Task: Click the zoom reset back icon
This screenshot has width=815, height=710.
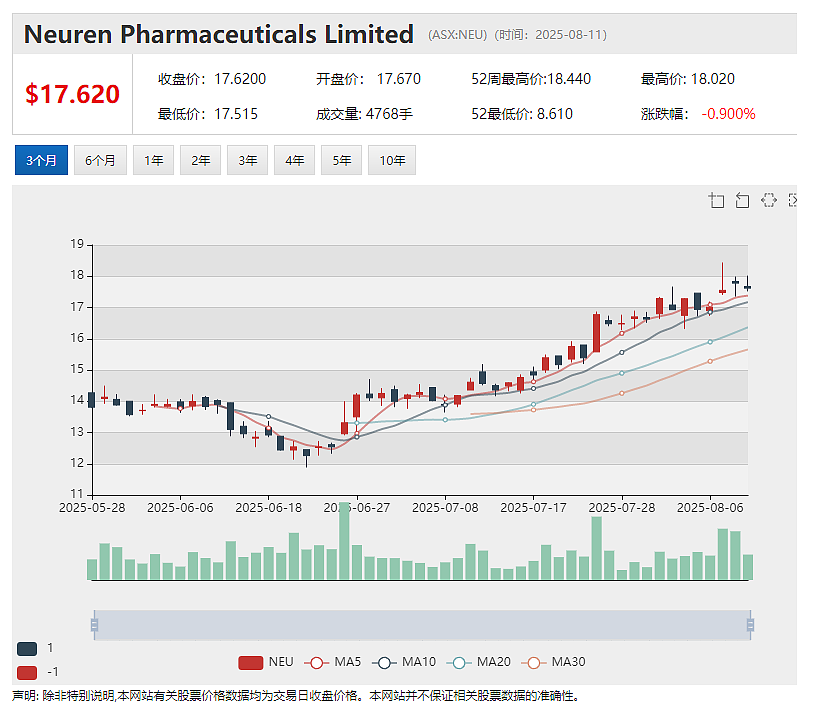Action: click(x=742, y=200)
